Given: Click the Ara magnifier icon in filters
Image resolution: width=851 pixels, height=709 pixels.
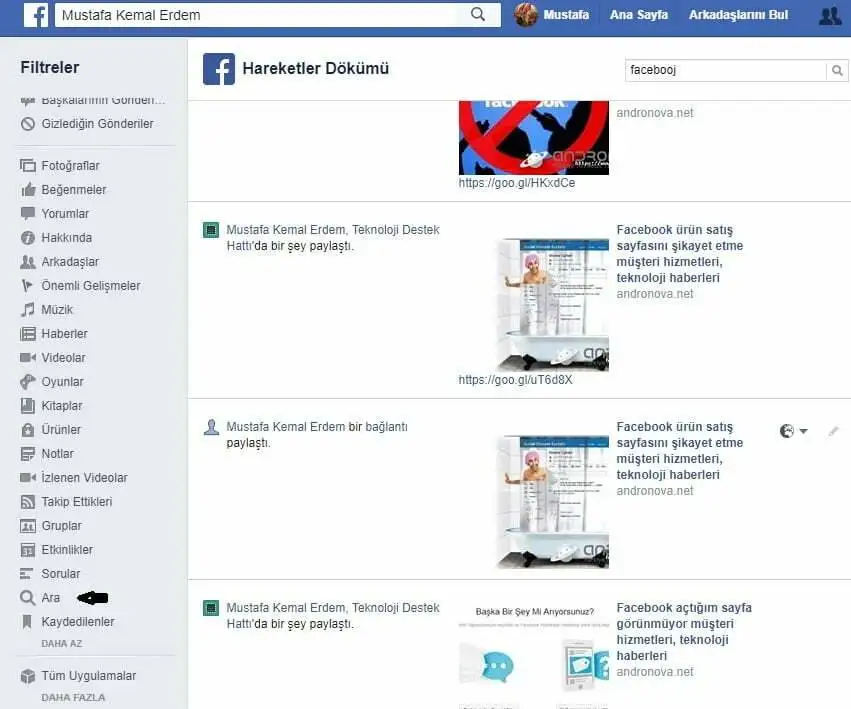Looking at the screenshot, I should [28, 598].
